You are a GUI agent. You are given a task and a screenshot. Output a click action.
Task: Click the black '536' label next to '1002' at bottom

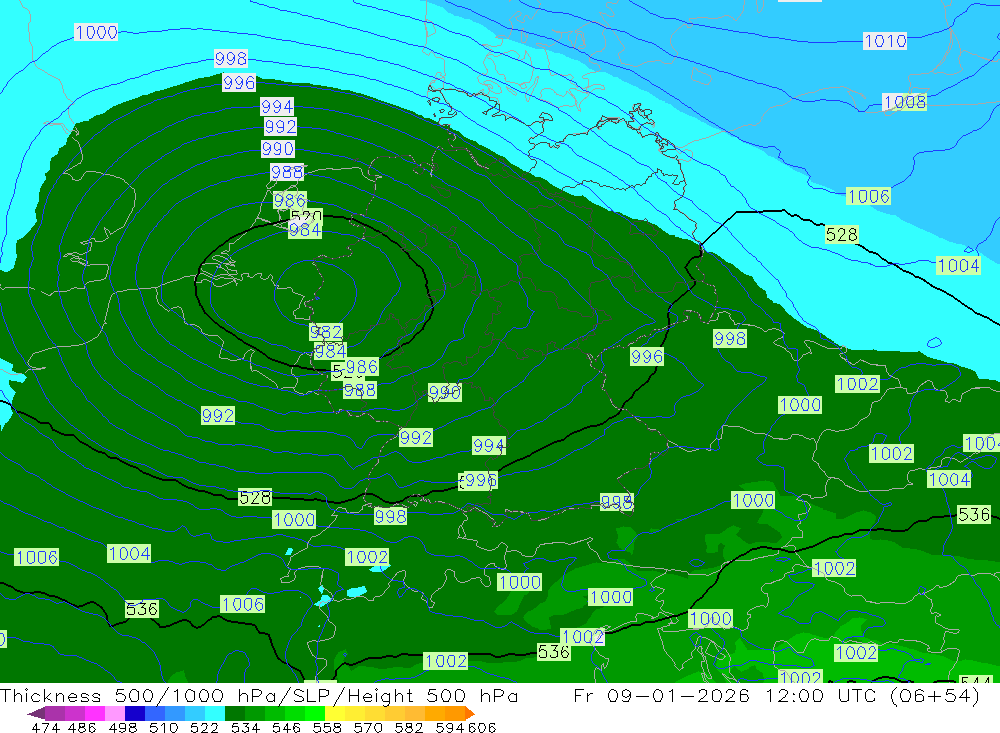(x=553, y=652)
